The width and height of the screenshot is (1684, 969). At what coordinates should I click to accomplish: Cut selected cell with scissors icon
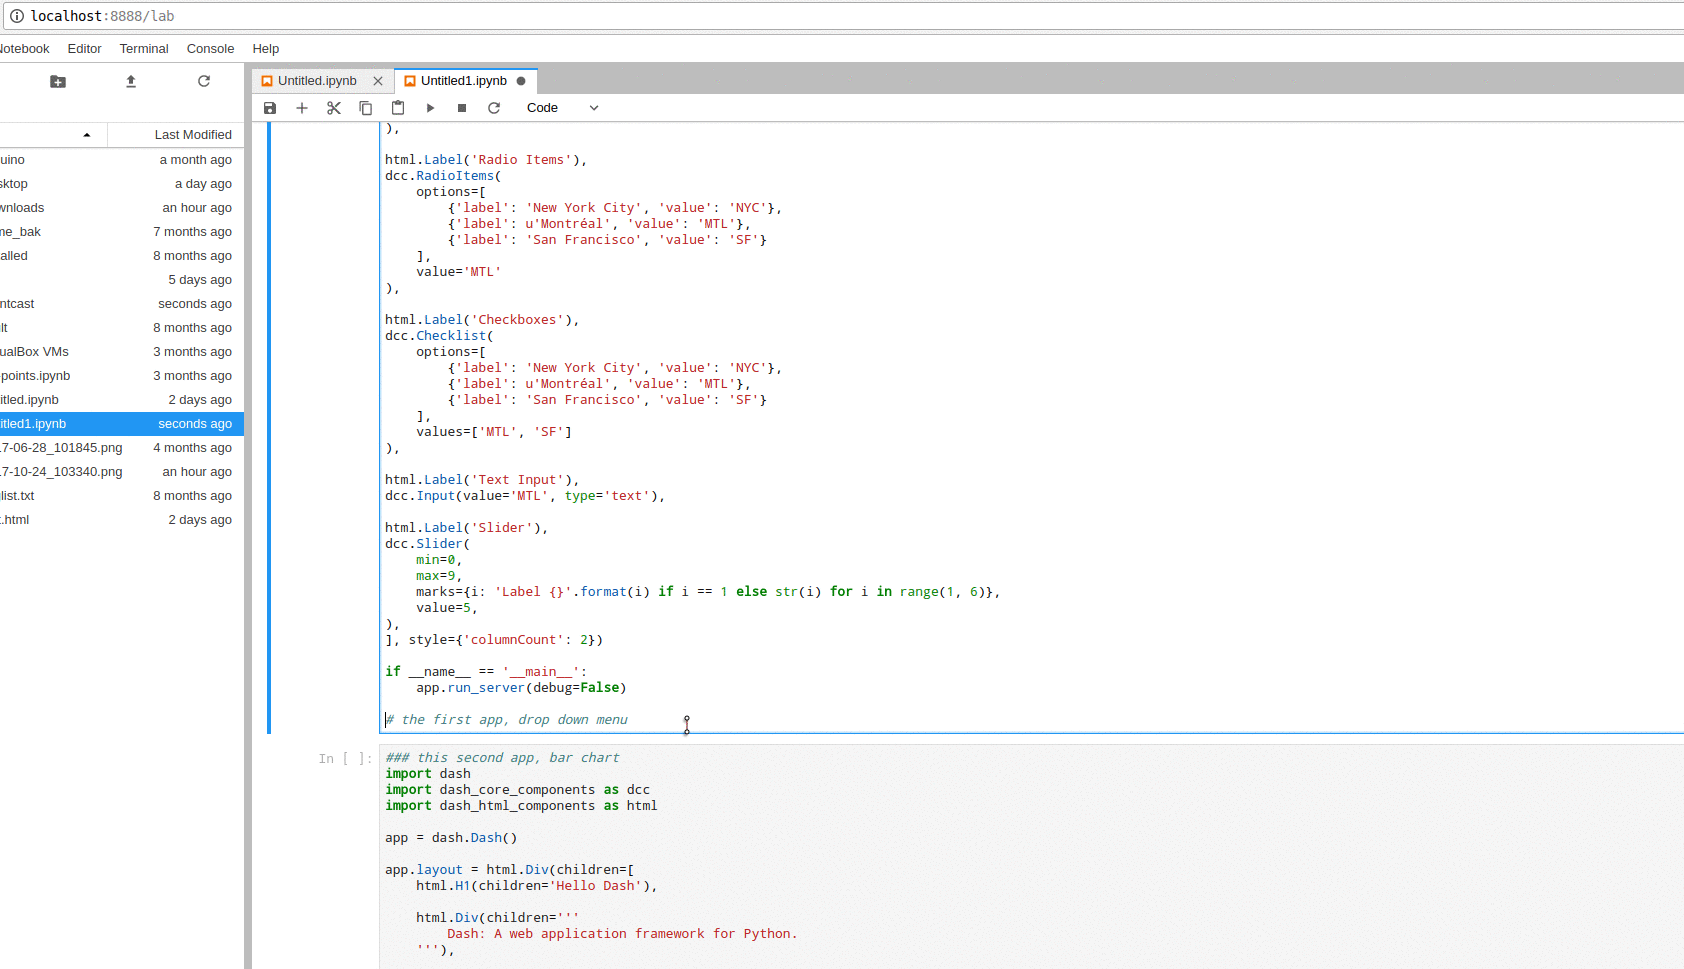coord(334,108)
